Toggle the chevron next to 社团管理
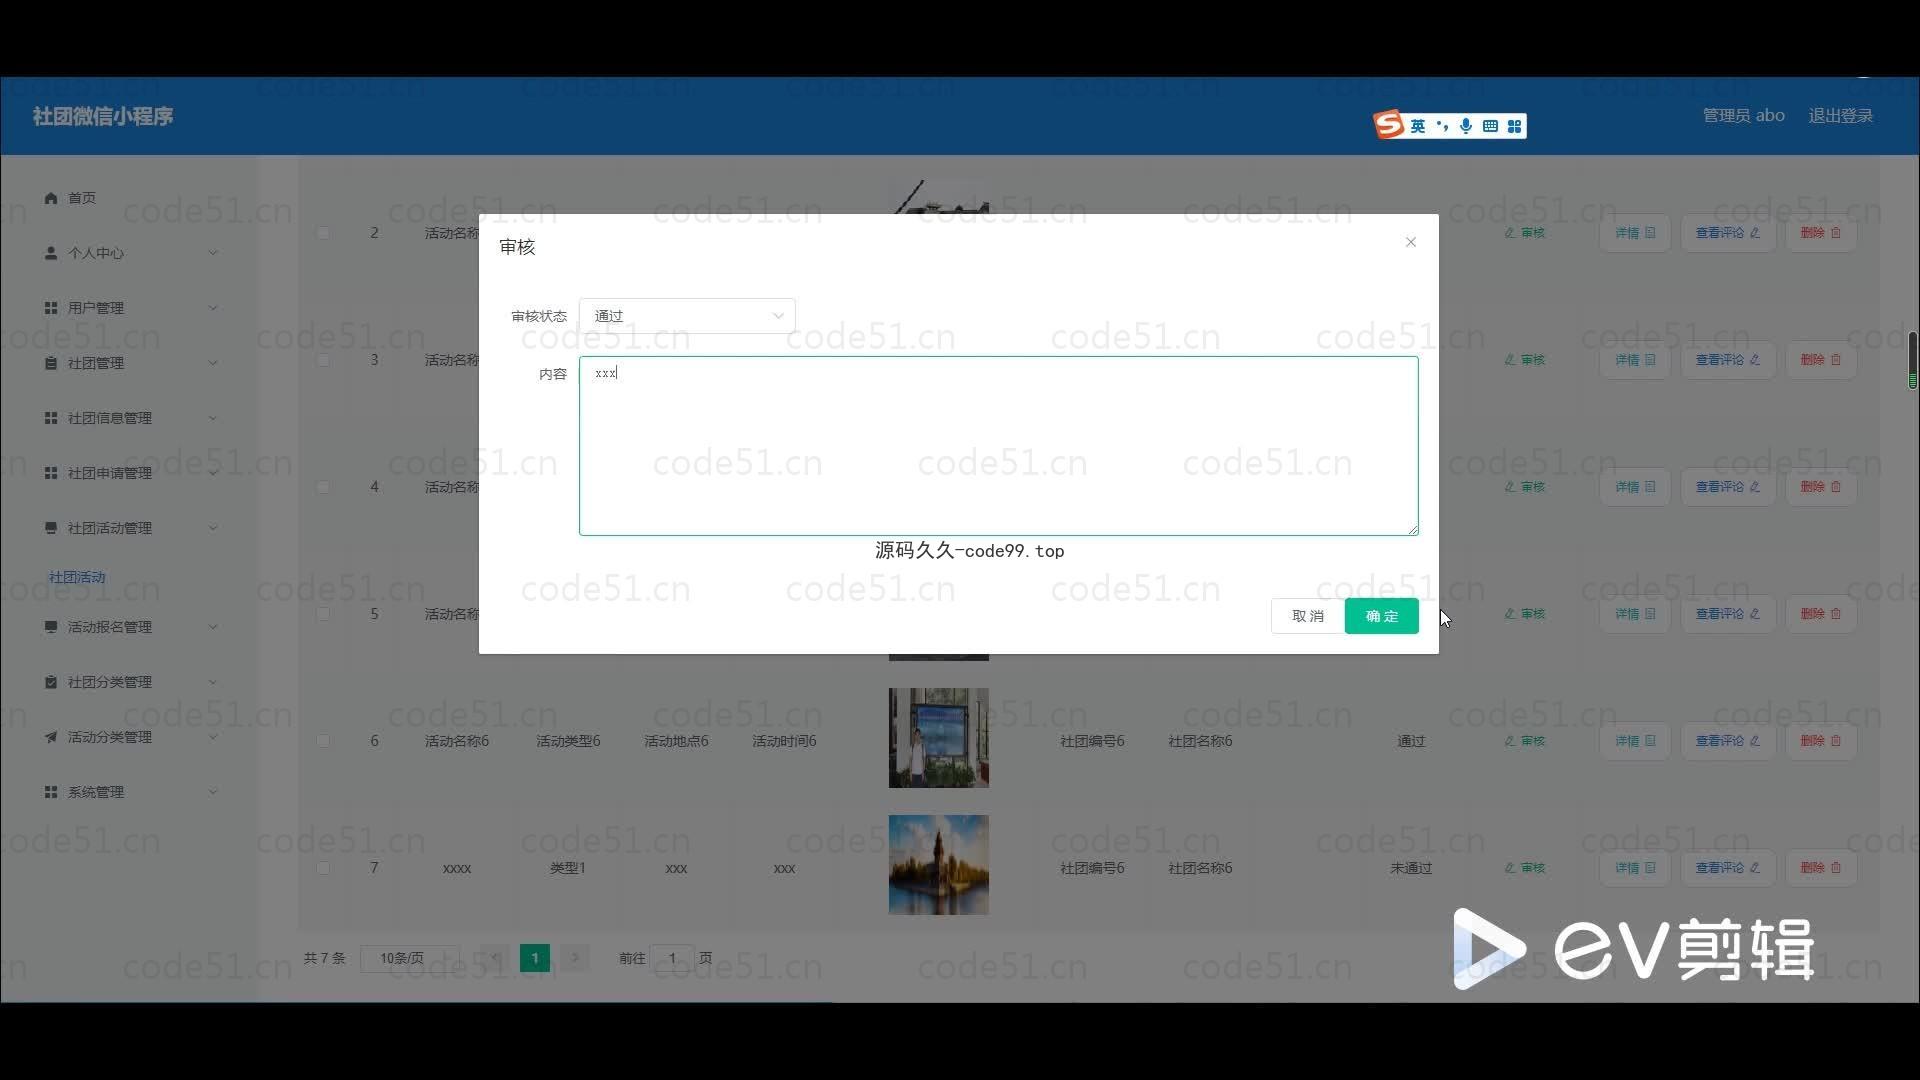1920x1080 pixels. tap(213, 363)
